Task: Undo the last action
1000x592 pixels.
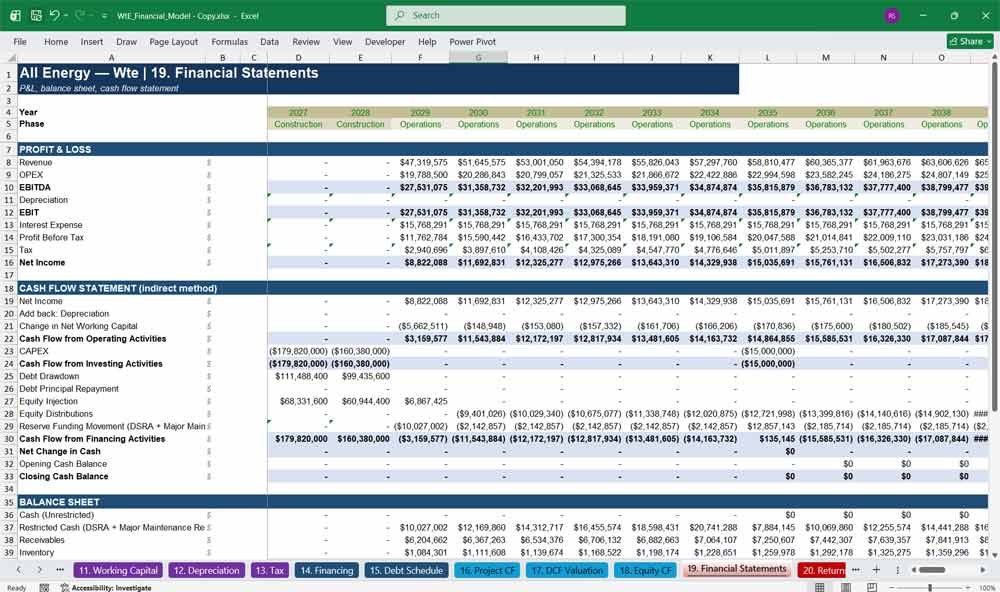Action: click(x=54, y=15)
